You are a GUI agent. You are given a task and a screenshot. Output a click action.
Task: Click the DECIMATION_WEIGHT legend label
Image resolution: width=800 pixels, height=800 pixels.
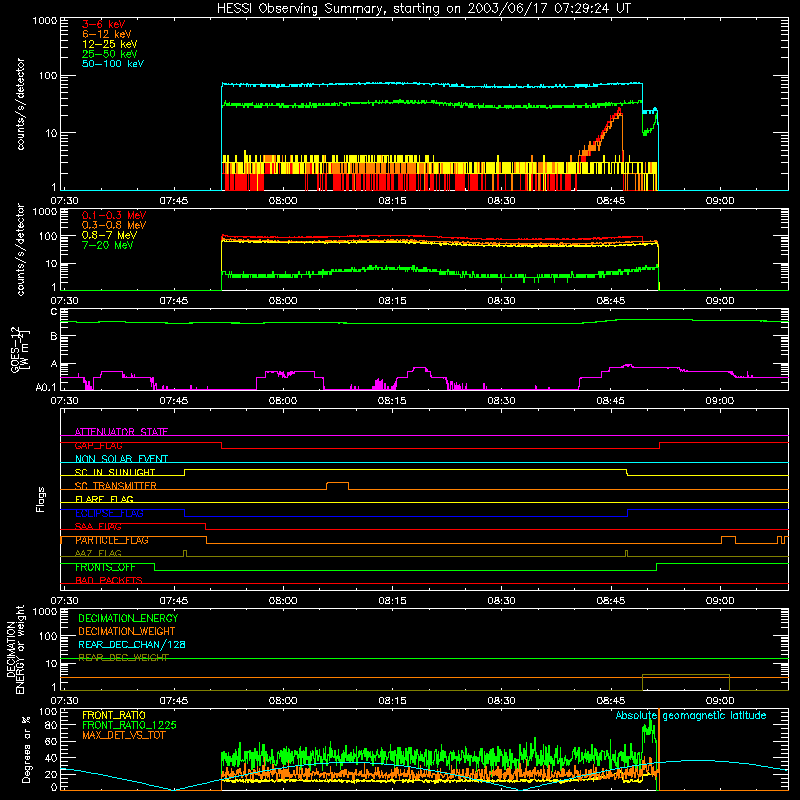[x=127, y=631]
